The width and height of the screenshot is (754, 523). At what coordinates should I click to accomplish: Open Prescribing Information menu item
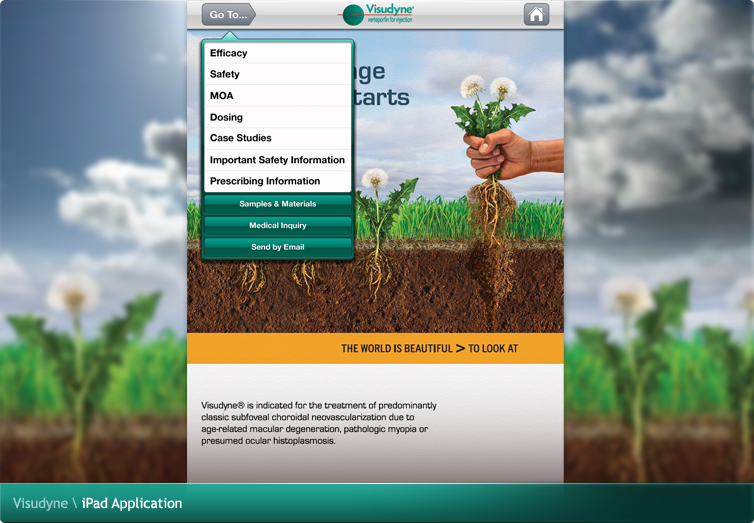point(277,181)
